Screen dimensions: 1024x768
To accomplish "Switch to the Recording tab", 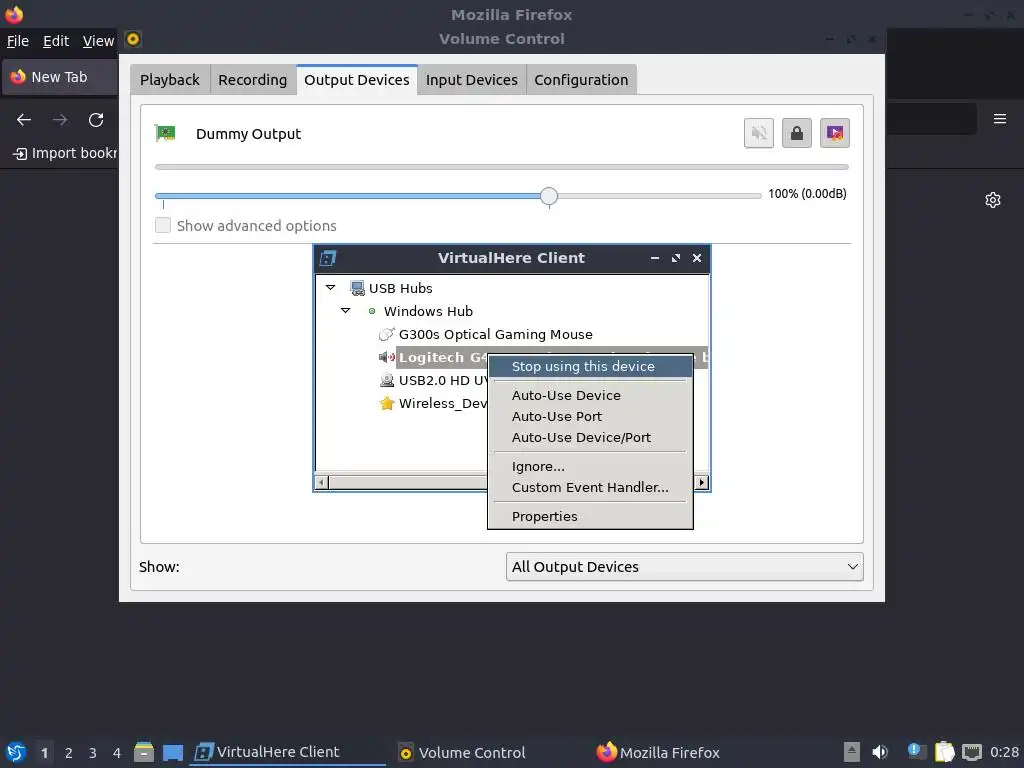I will click(x=253, y=80).
